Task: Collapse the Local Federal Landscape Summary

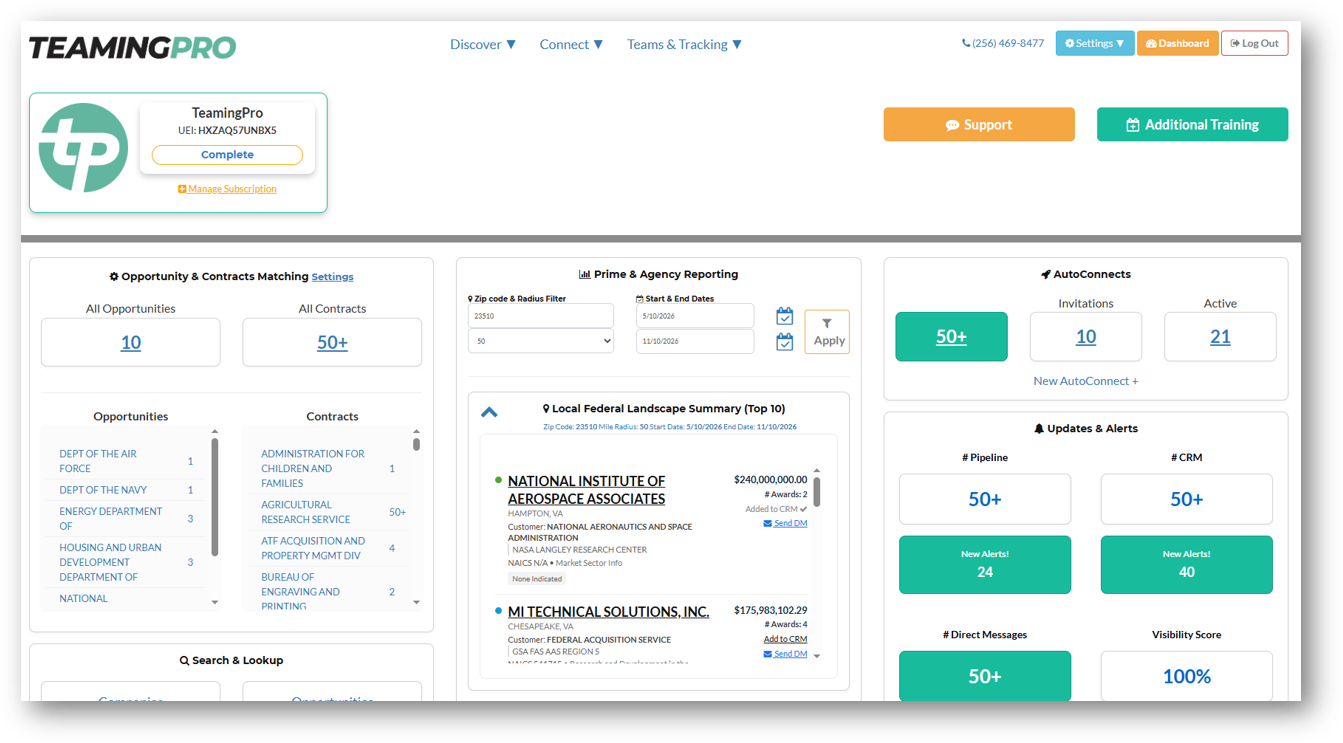Action: pos(489,412)
